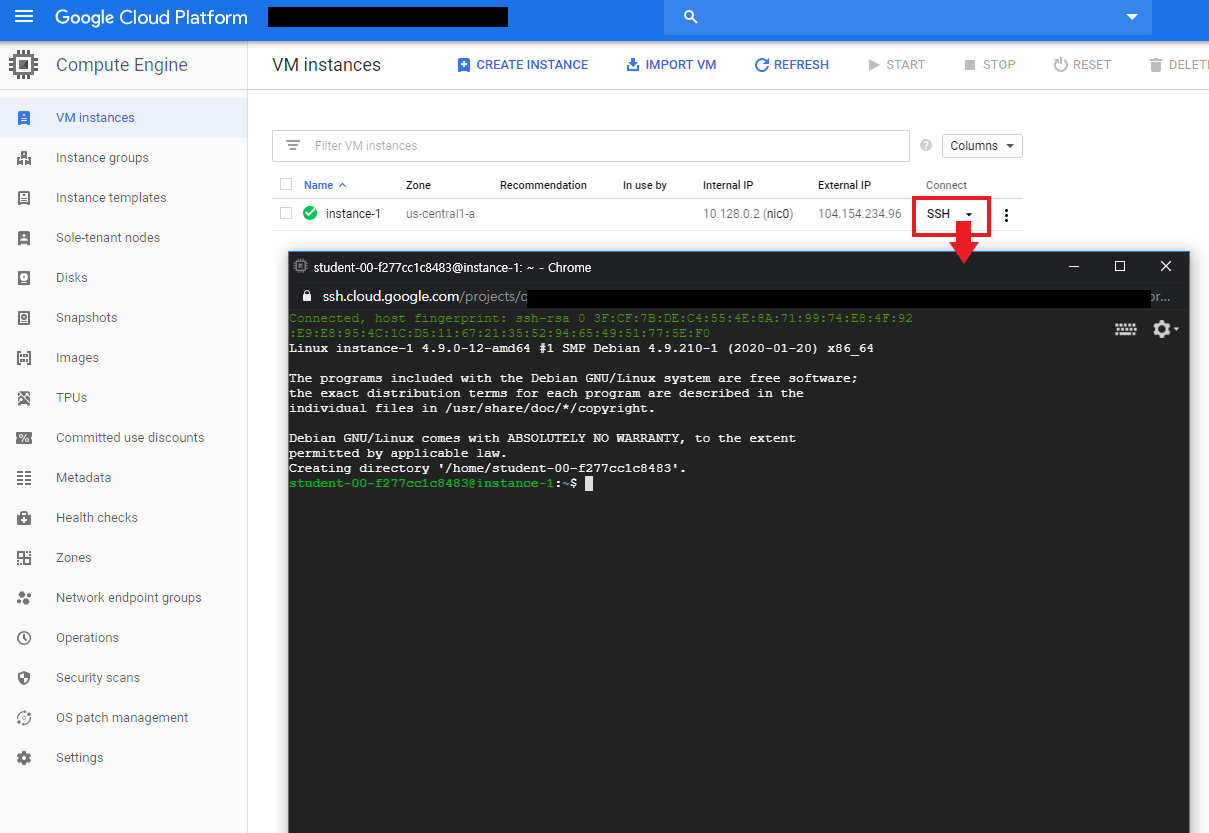Maximize the SSH Chrome window
The height and width of the screenshot is (833, 1209).
(x=1120, y=266)
